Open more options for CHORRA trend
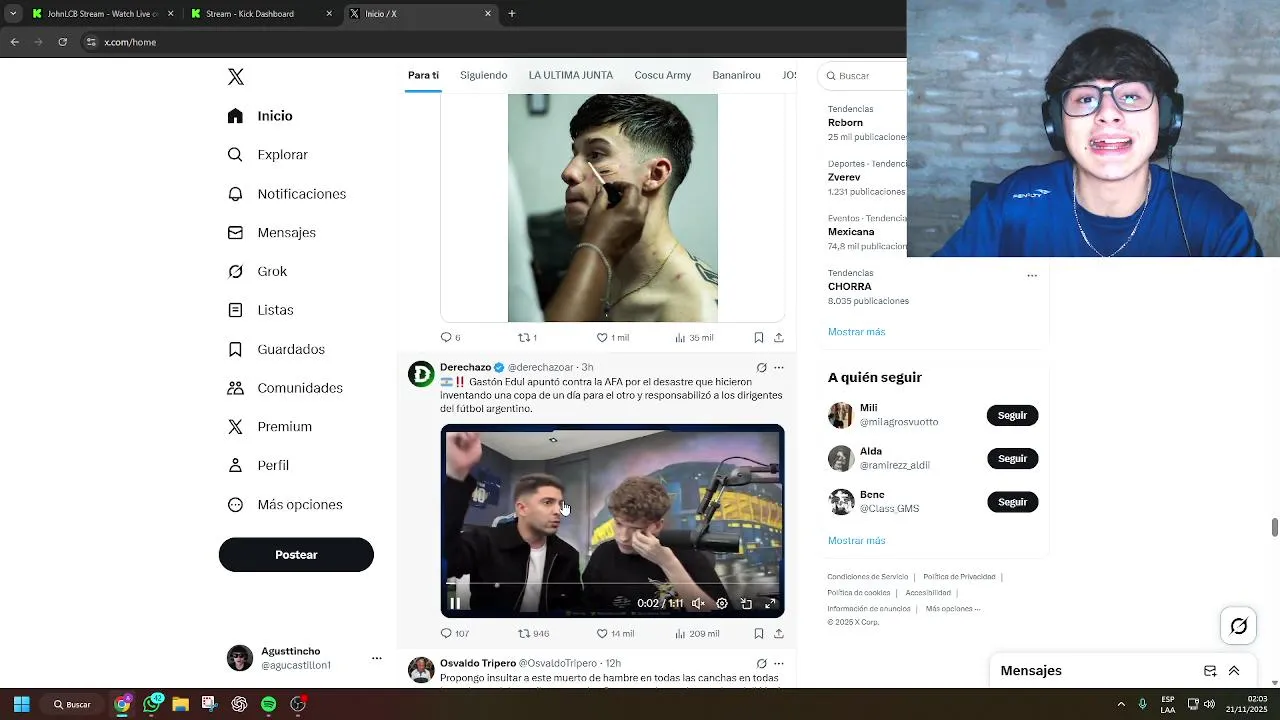This screenshot has width=1280, height=720. pyautogui.click(x=1032, y=275)
